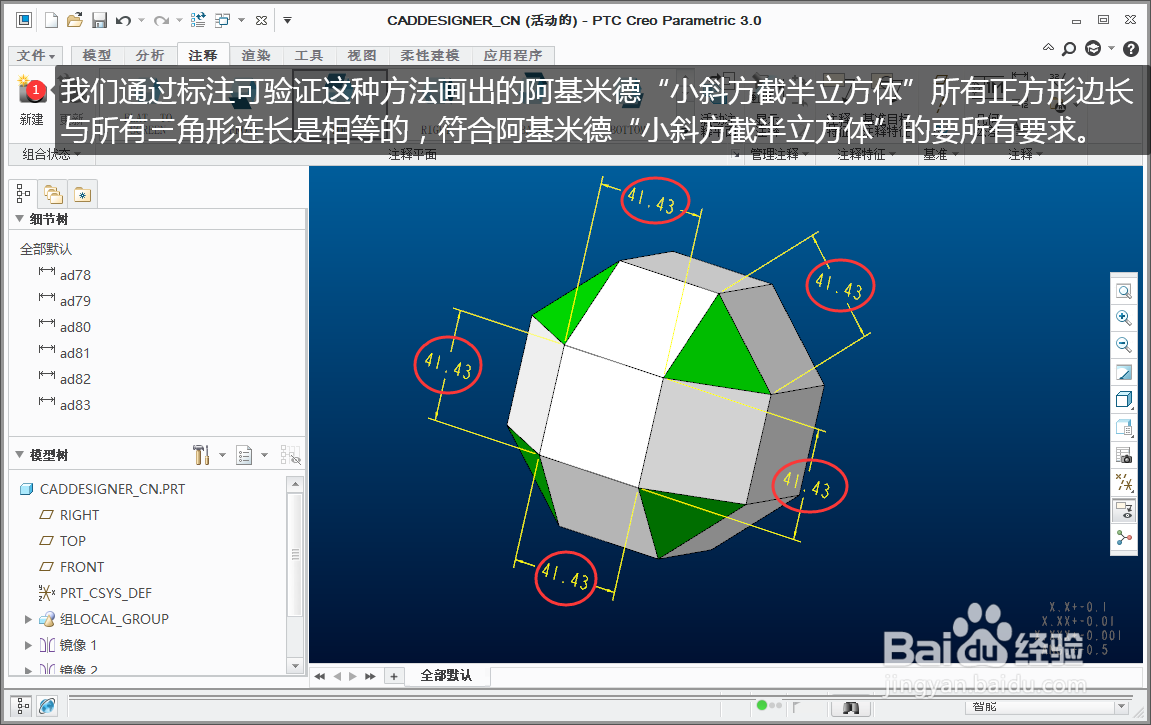
Task: Collapse the 细节树 detail tree section
Action: coord(20,219)
